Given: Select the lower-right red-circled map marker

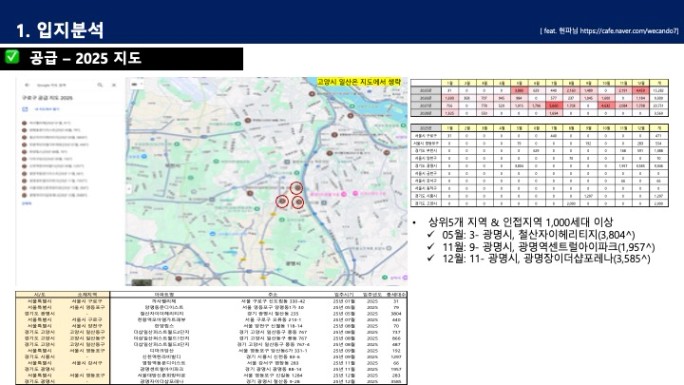Looking at the screenshot, I should click(x=298, y=202).
